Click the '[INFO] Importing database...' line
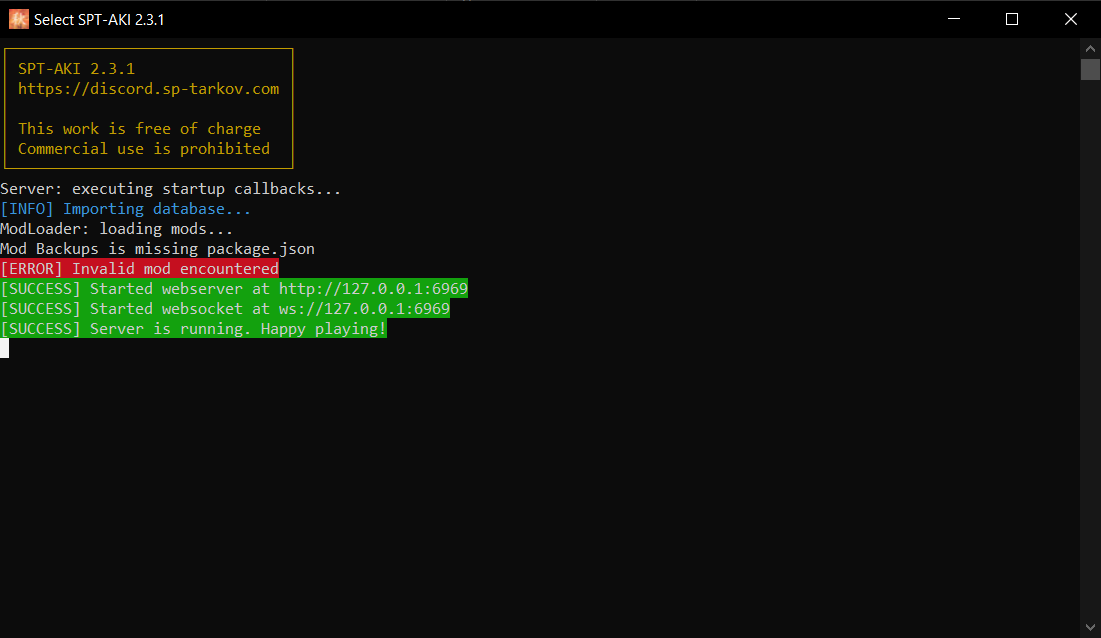 tap(126, 209)
